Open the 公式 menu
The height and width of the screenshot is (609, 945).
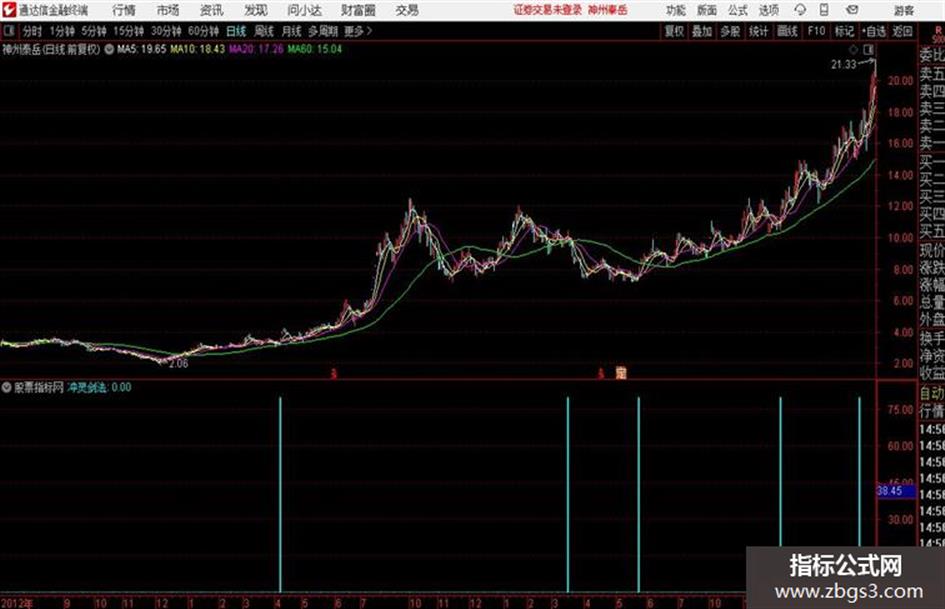point(738,10)
